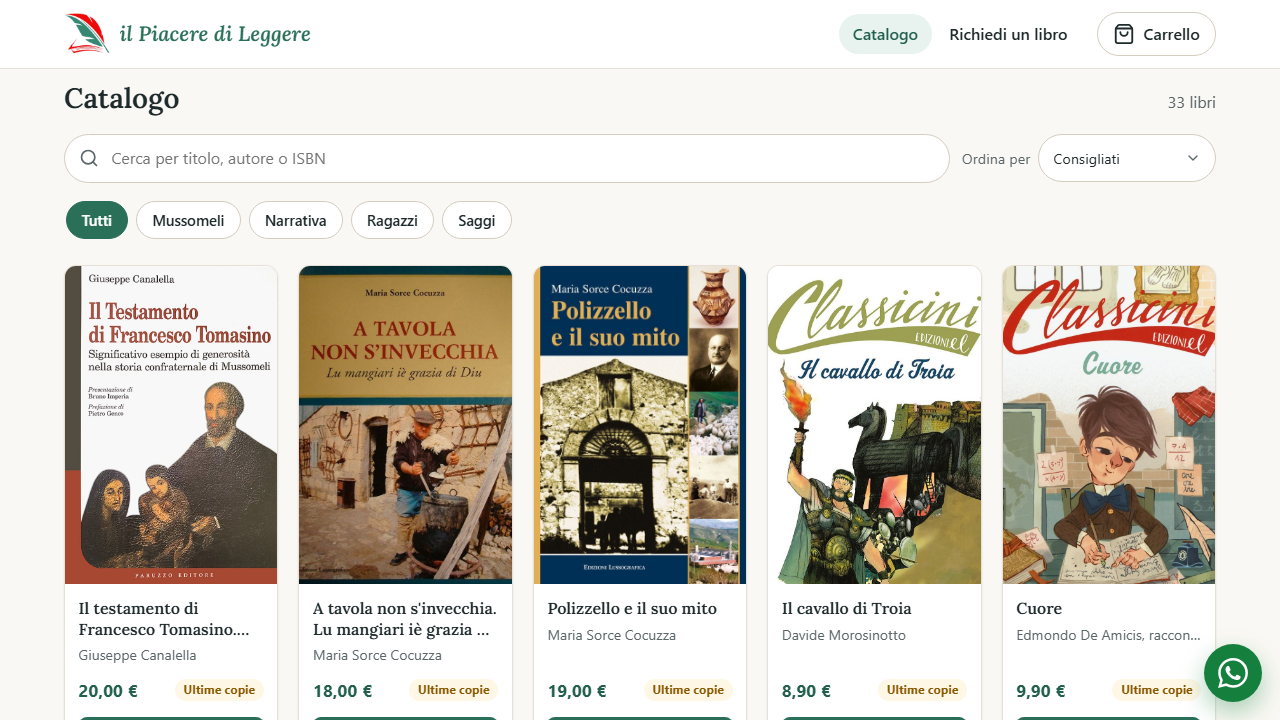Image resolution: width=1280 pixels, height=720 pixels.
Task: Click the 19,00 € price
Action: pos(577,691)
